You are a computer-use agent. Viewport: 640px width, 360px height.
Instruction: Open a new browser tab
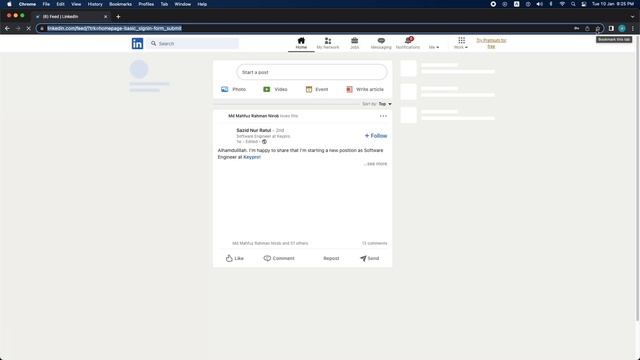pyautogui.click(x=118, y=17)
